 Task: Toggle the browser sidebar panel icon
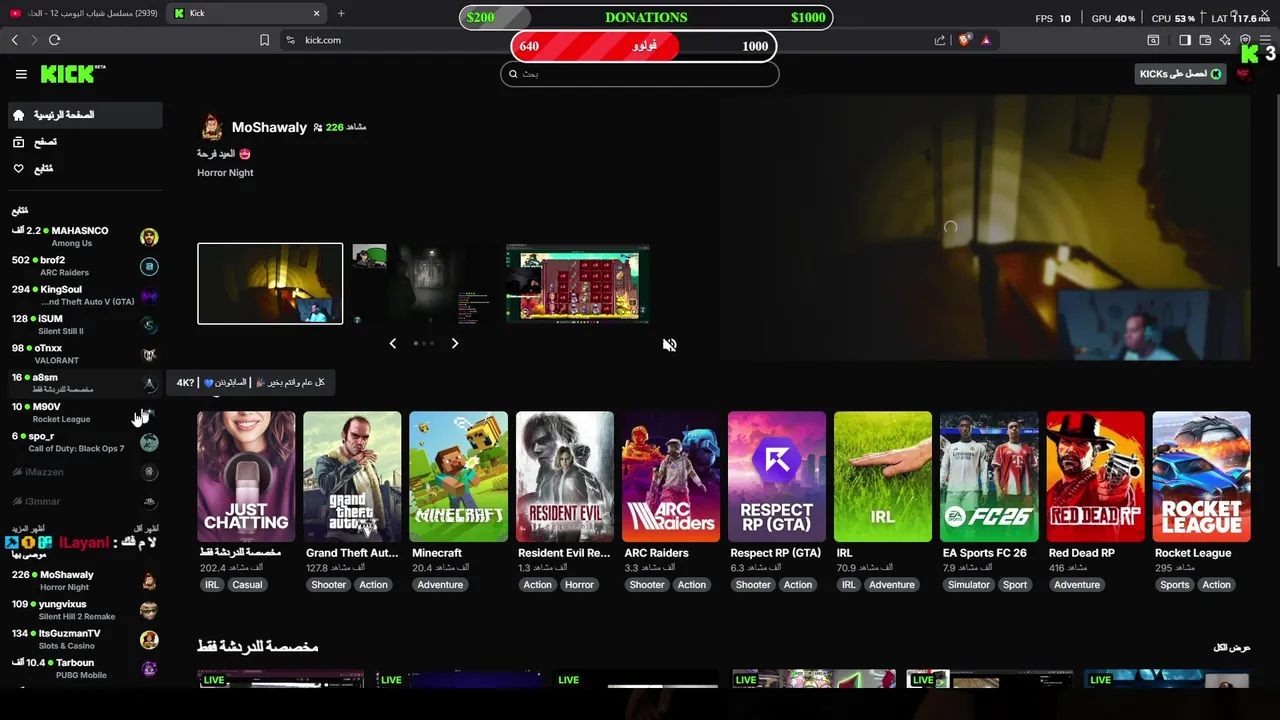point(1185,40)
